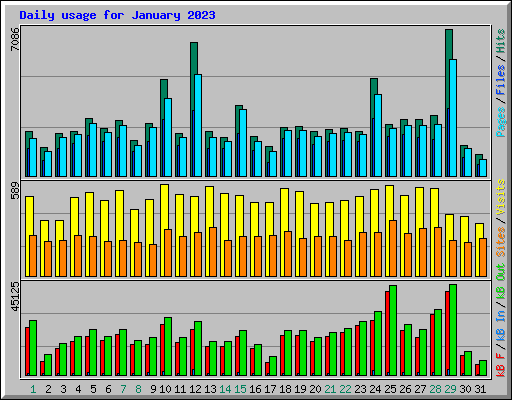Click green day label 8 on the x-axis

pyautogui.click(x=138, y=389)
